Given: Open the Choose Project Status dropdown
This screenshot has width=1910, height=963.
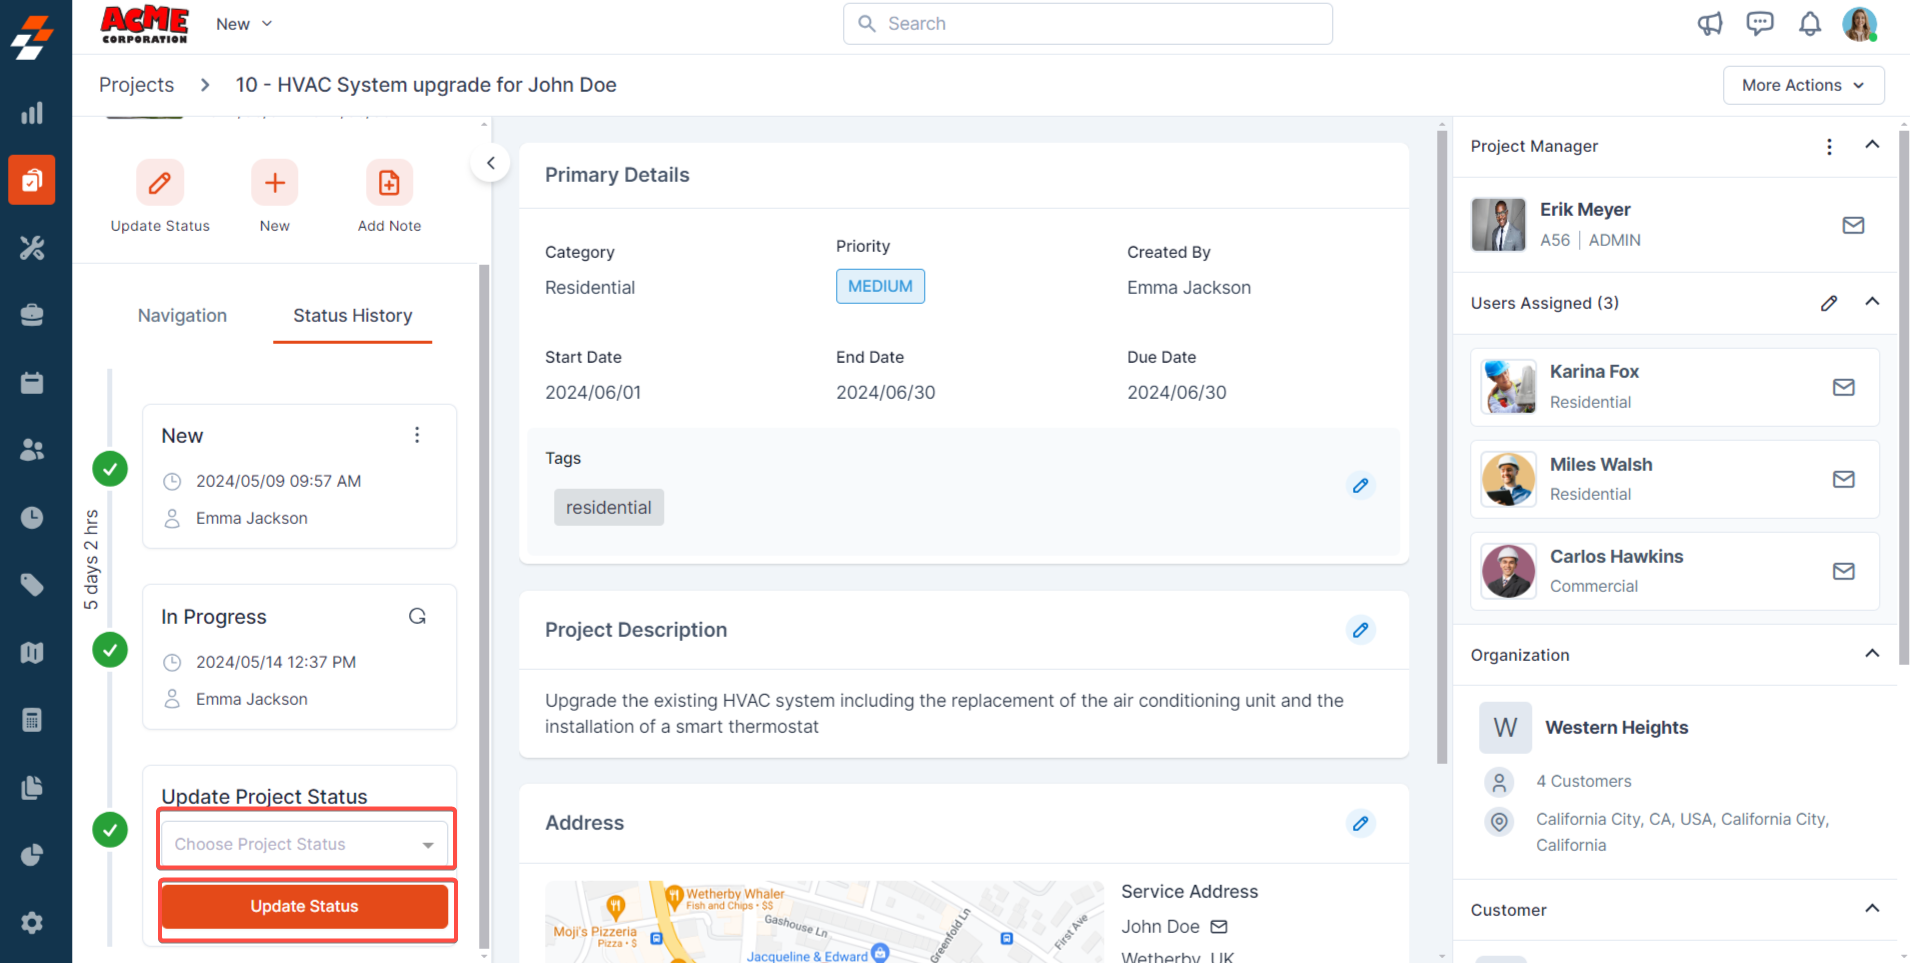Looking at the screenshot, I should click(306, 844).
